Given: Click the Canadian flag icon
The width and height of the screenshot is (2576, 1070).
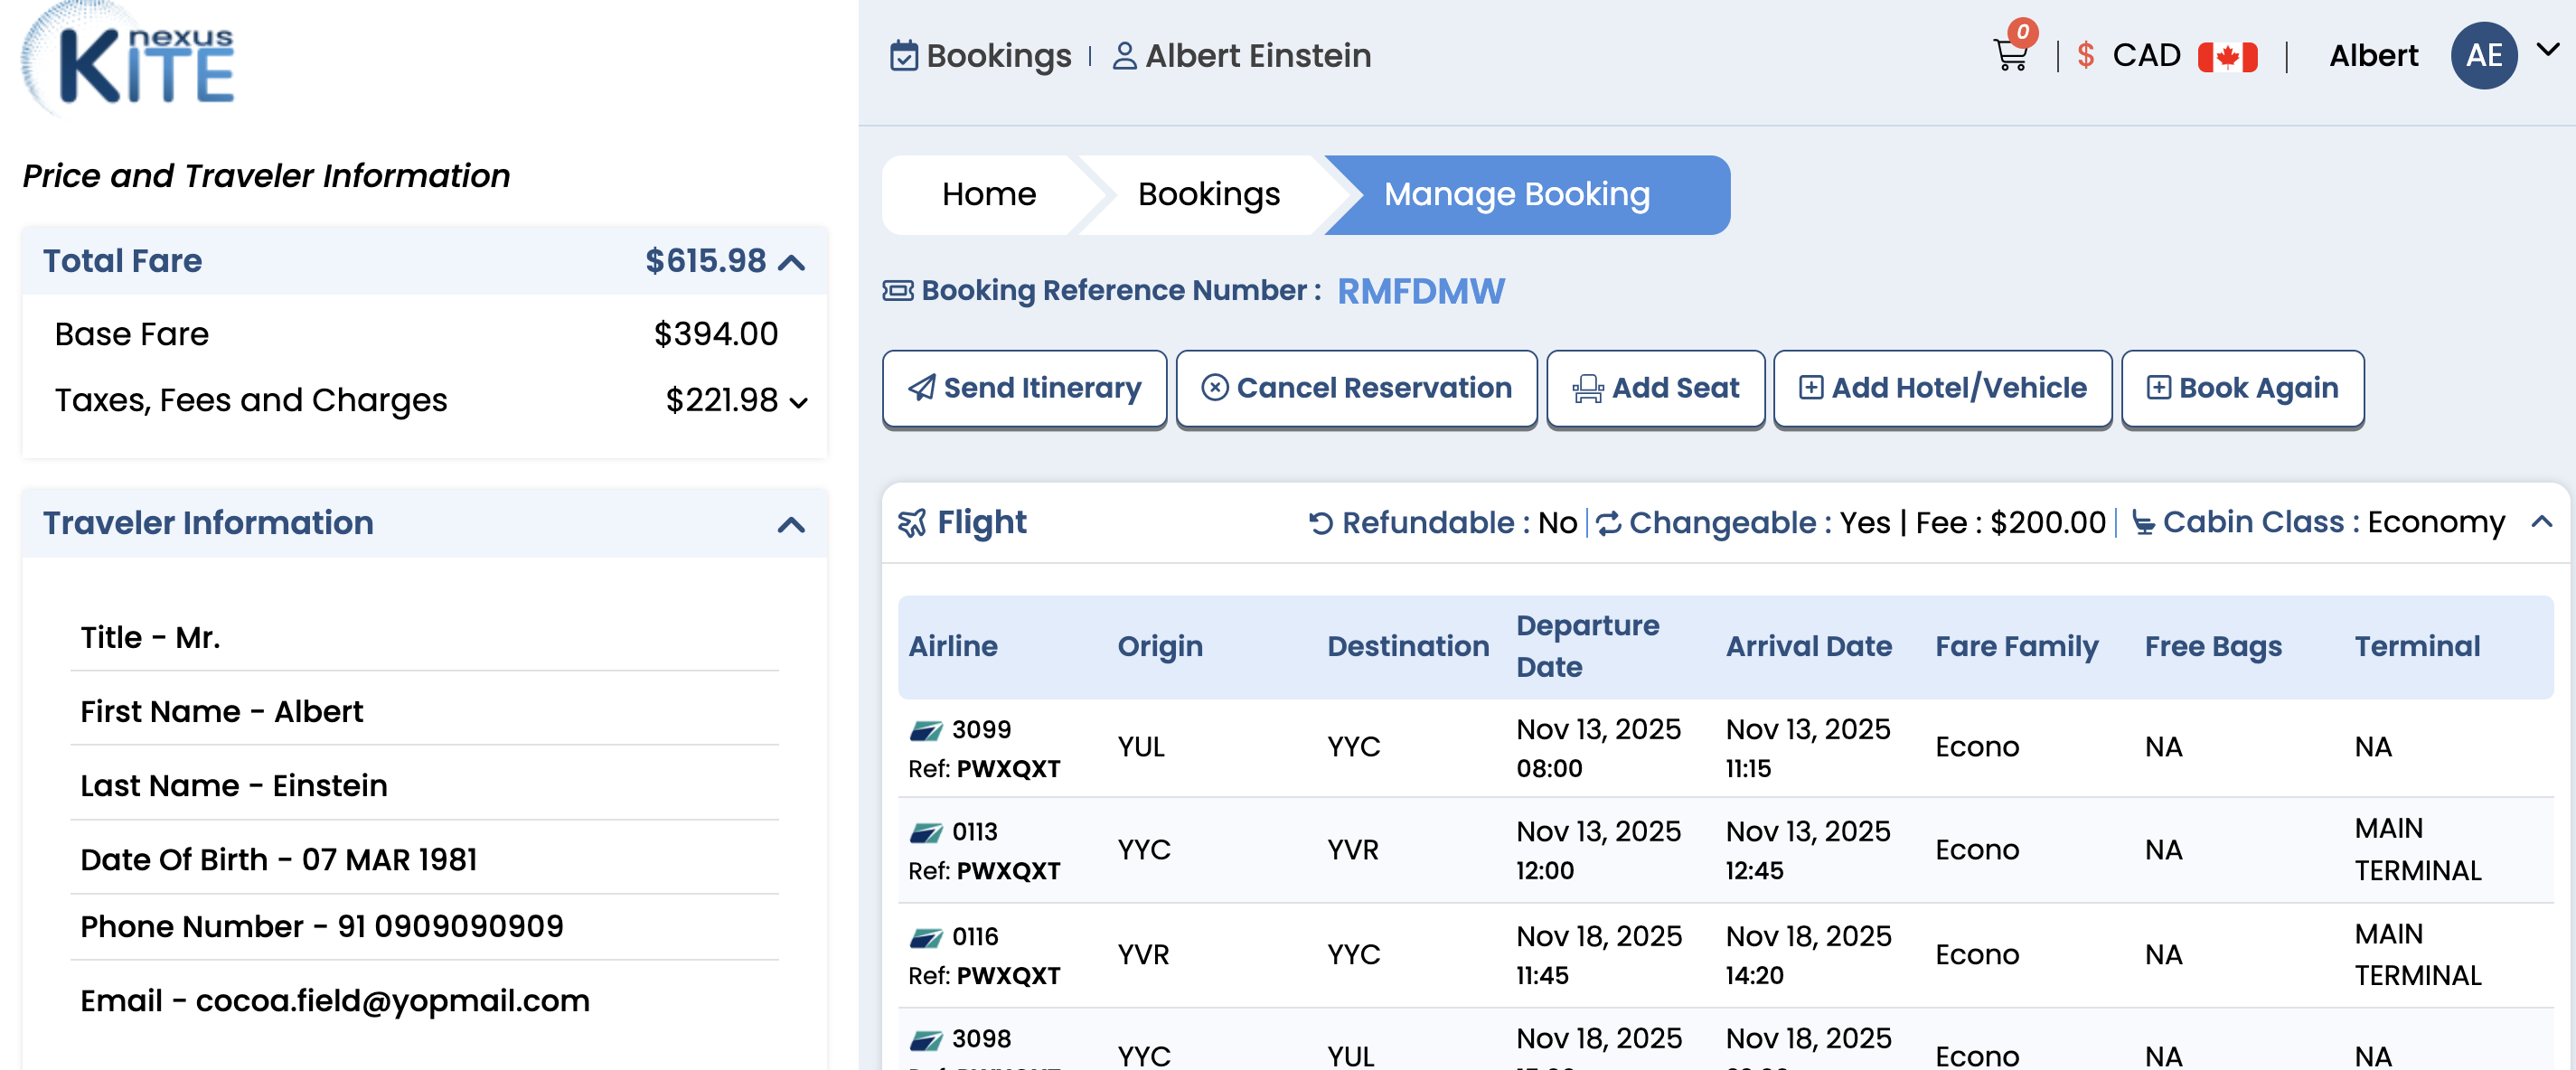Looking at the screenshot, I should tap(2227, 56).
